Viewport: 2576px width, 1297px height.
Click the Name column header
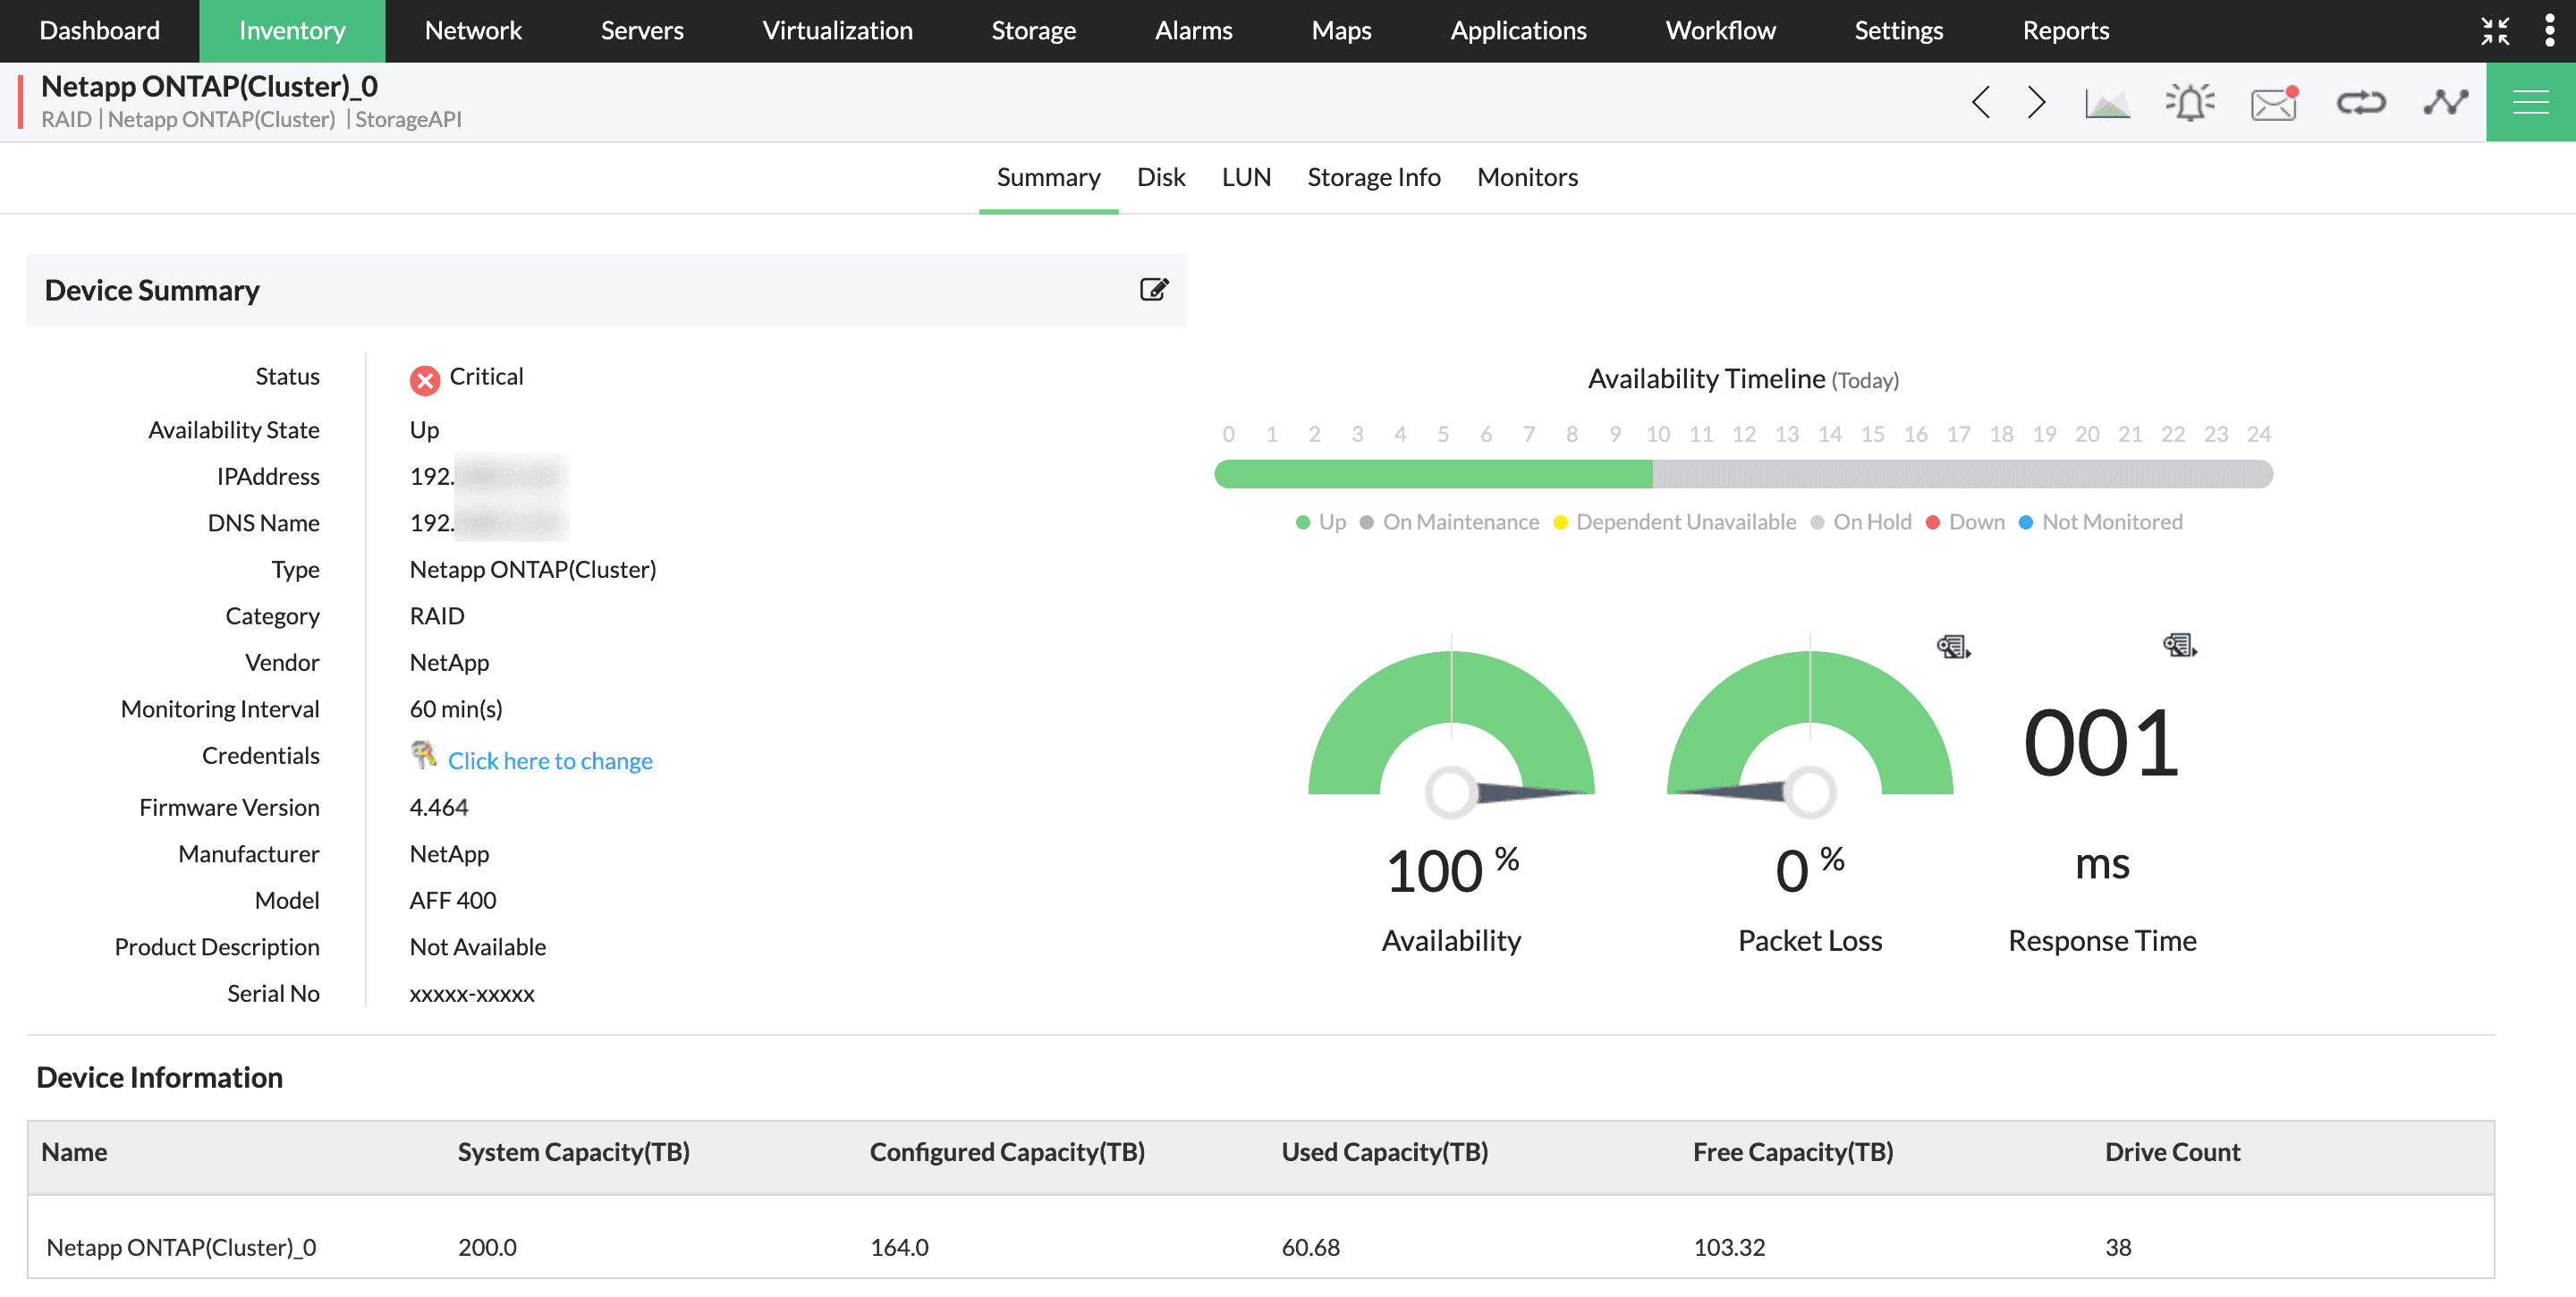coord(74,1152)
